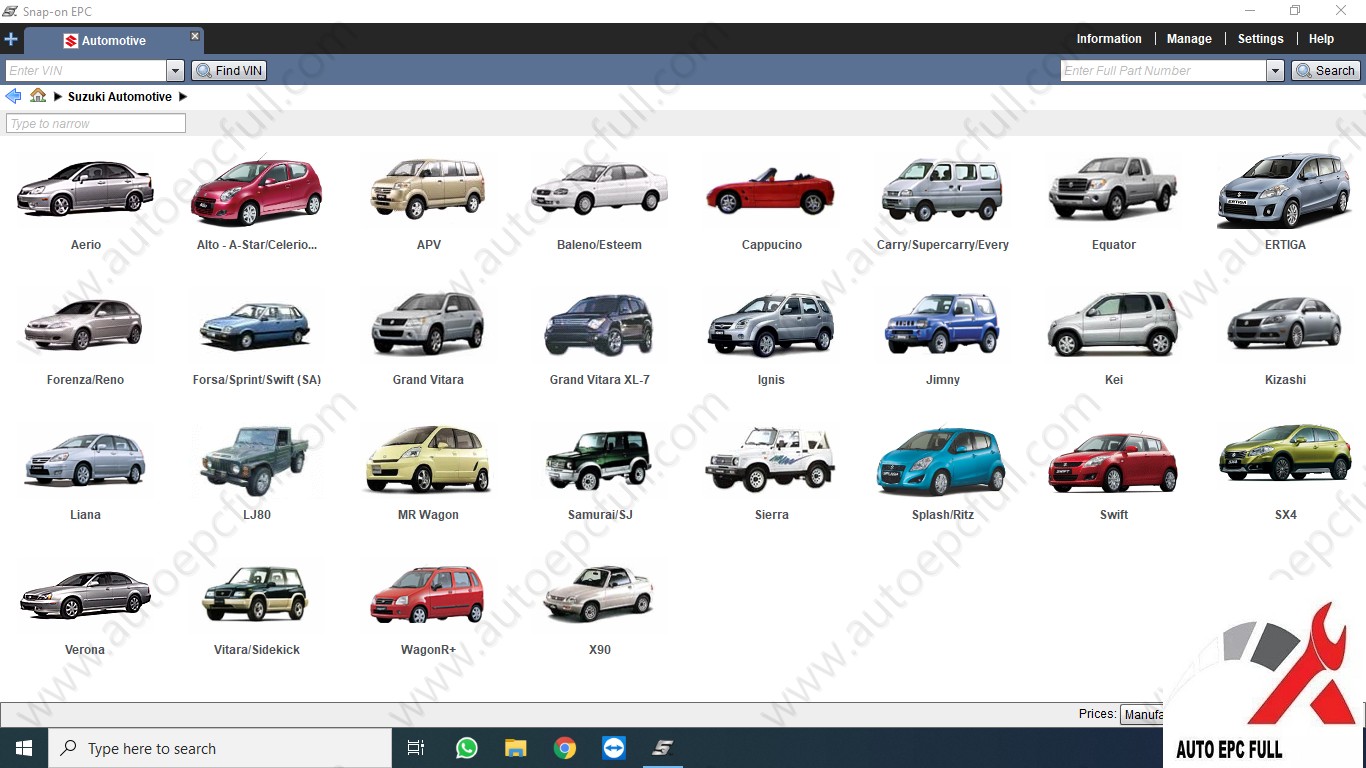Open TeamViewer from the taskbar
Screen dimensions: 1366x768
point(614,748)
